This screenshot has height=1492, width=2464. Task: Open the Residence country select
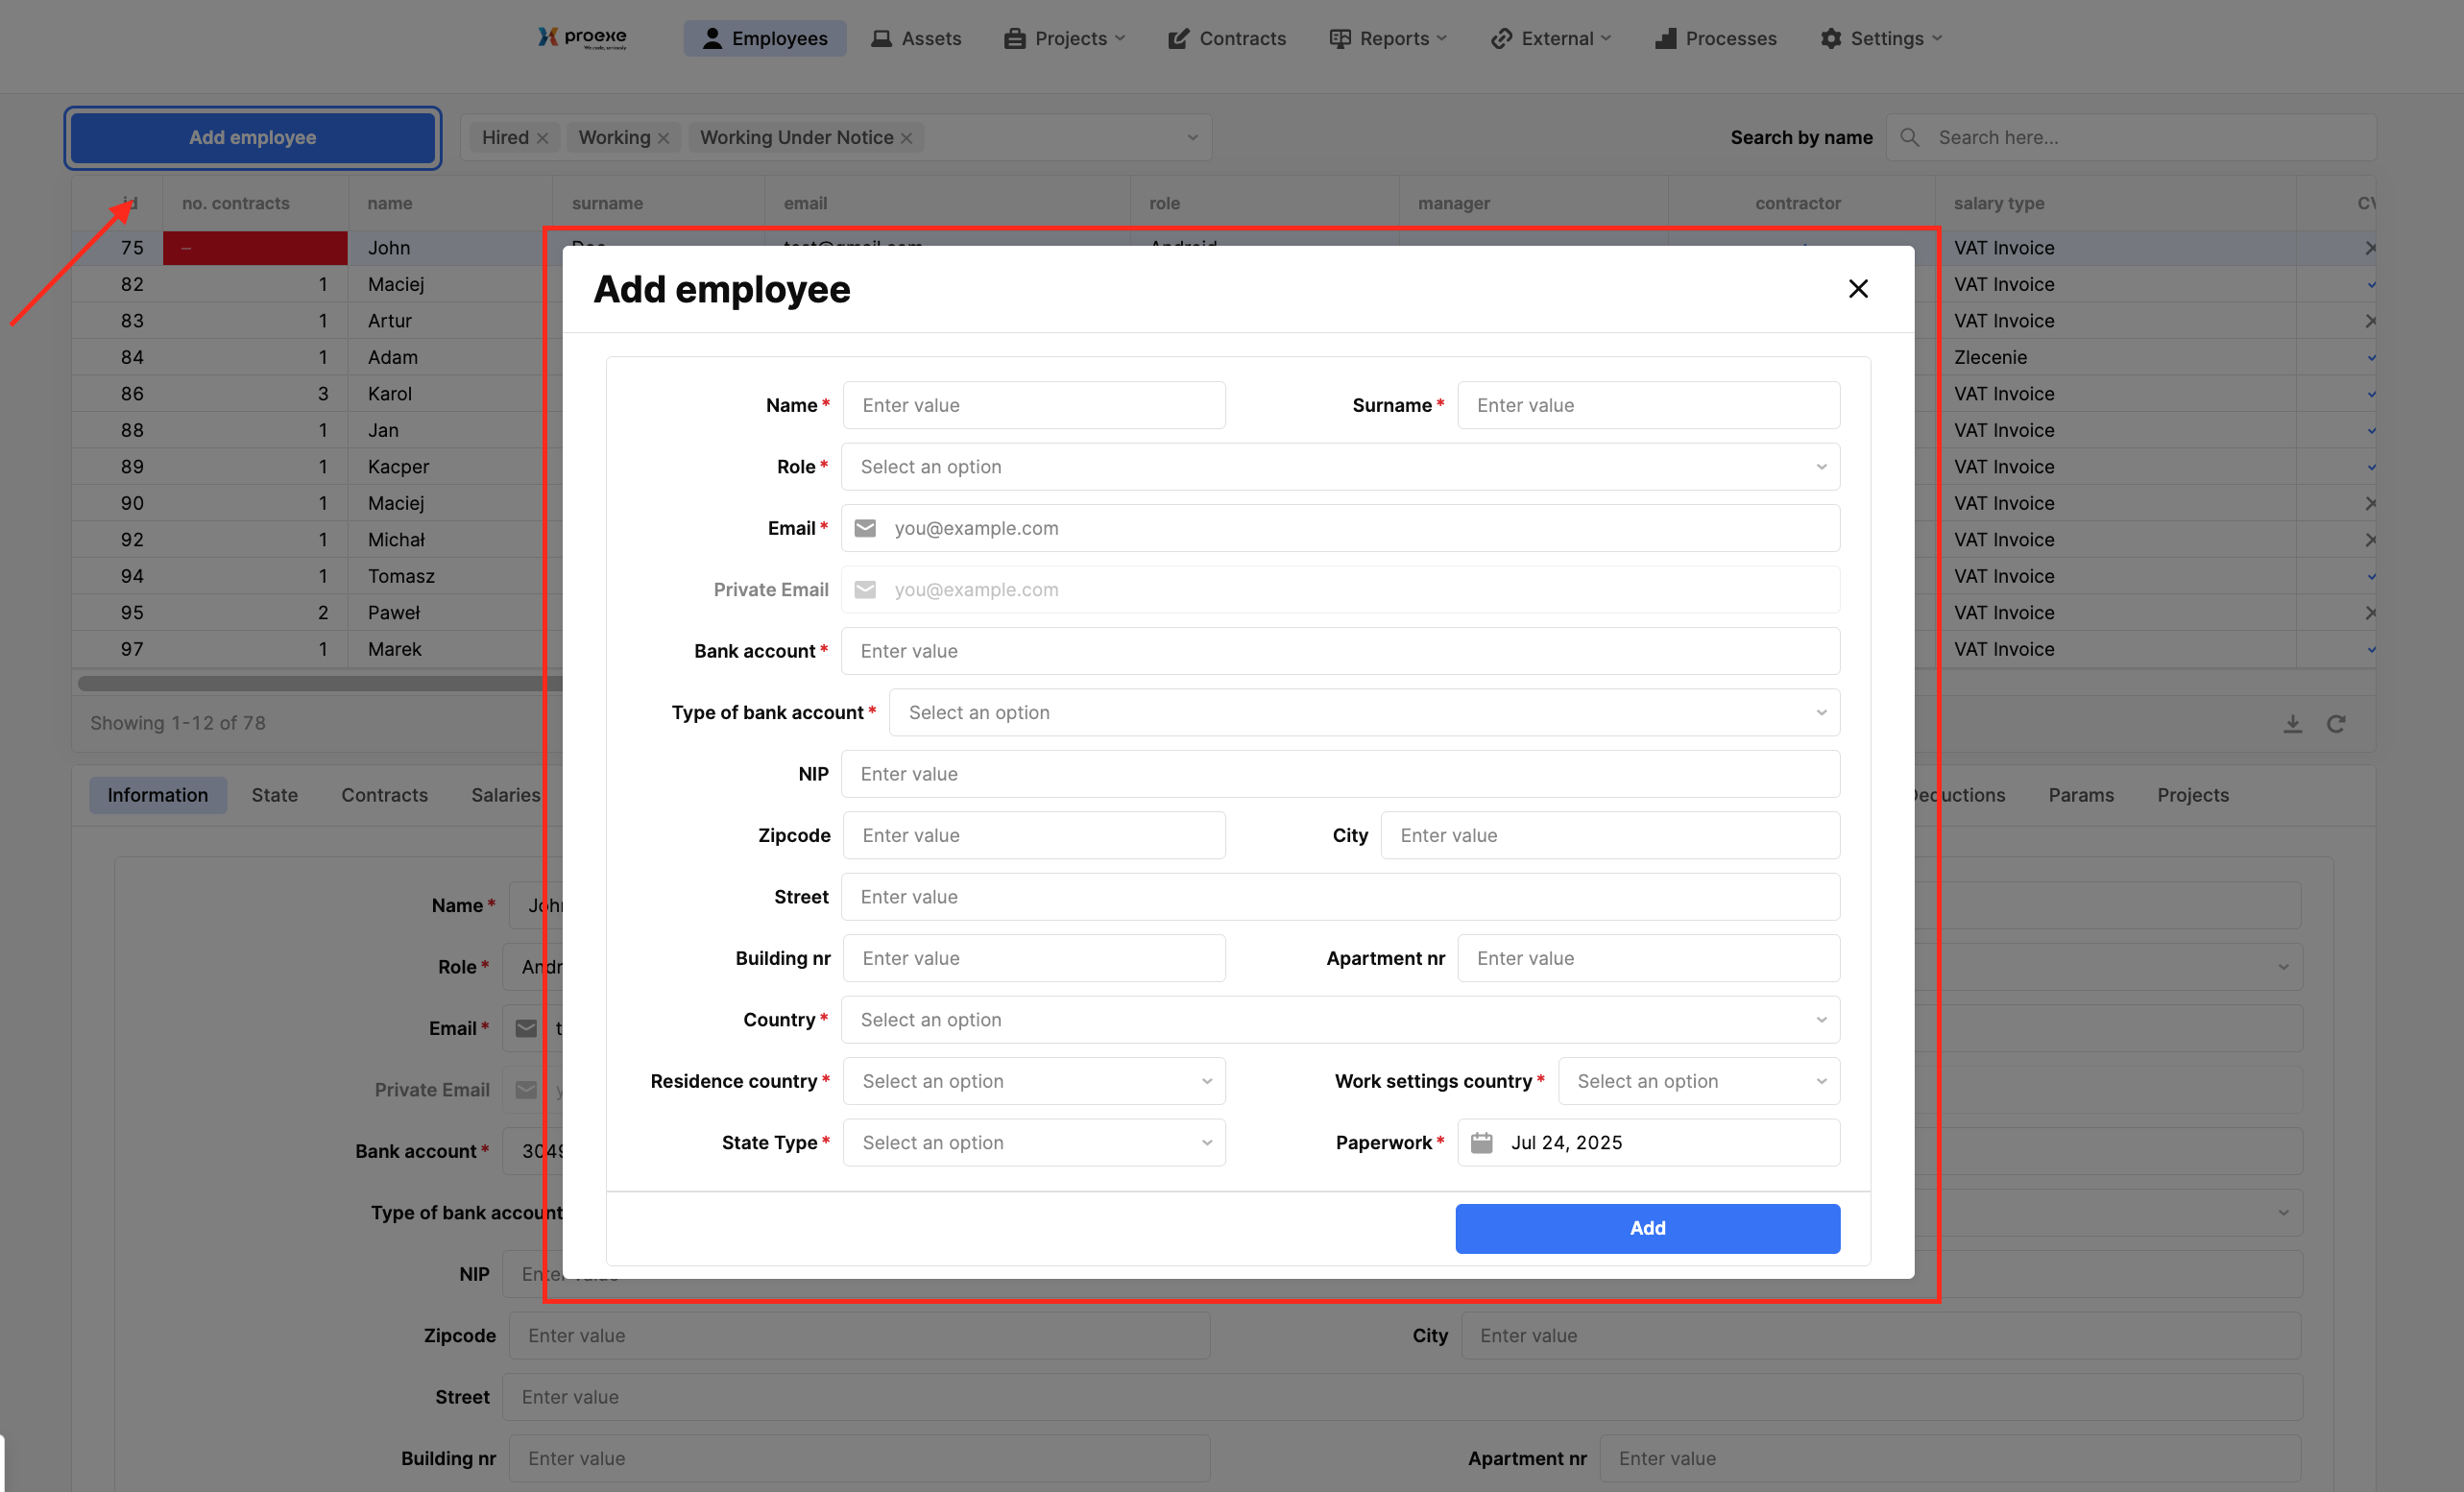(x=1033, y=1081)
